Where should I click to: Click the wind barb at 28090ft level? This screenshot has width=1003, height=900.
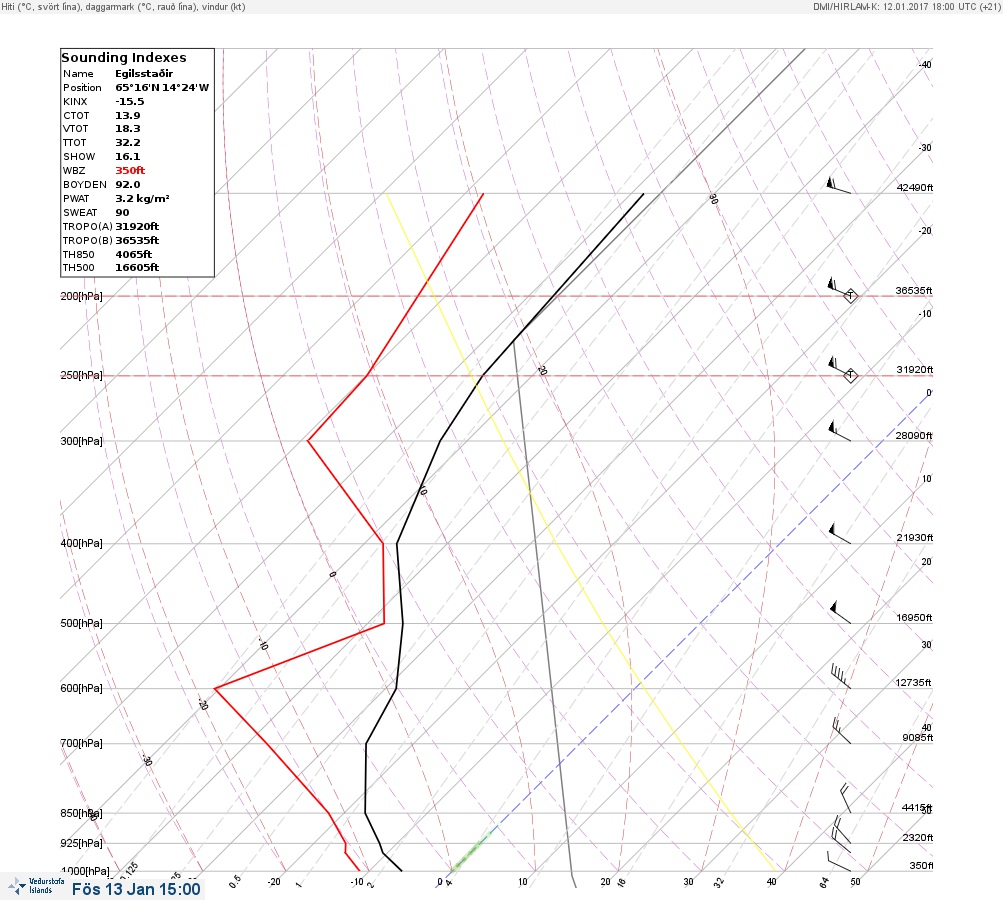pyautogui.click(x=839, y=431)
